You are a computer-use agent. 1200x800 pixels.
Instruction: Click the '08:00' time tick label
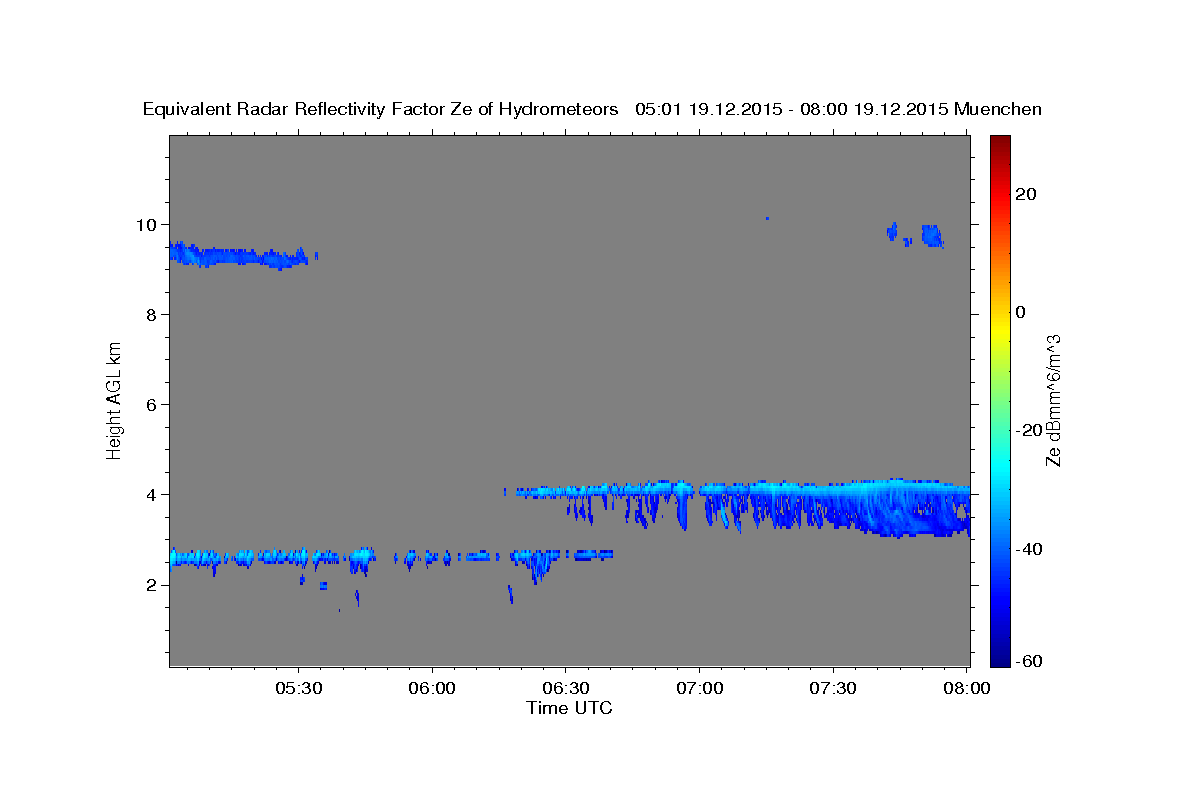point(966,689)
